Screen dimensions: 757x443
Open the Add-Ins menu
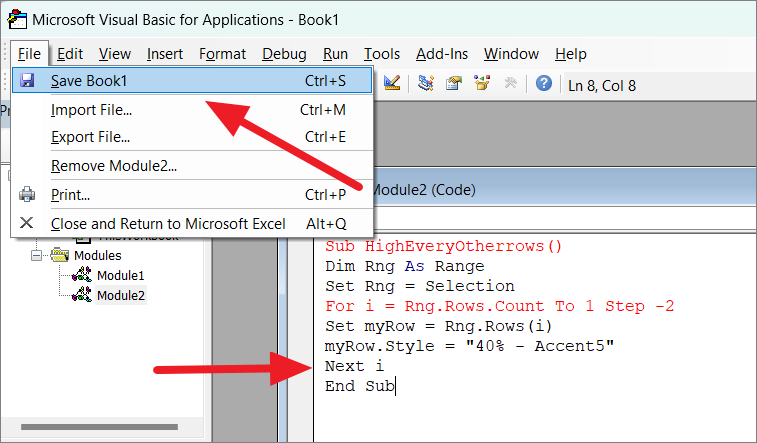(442, 54)
